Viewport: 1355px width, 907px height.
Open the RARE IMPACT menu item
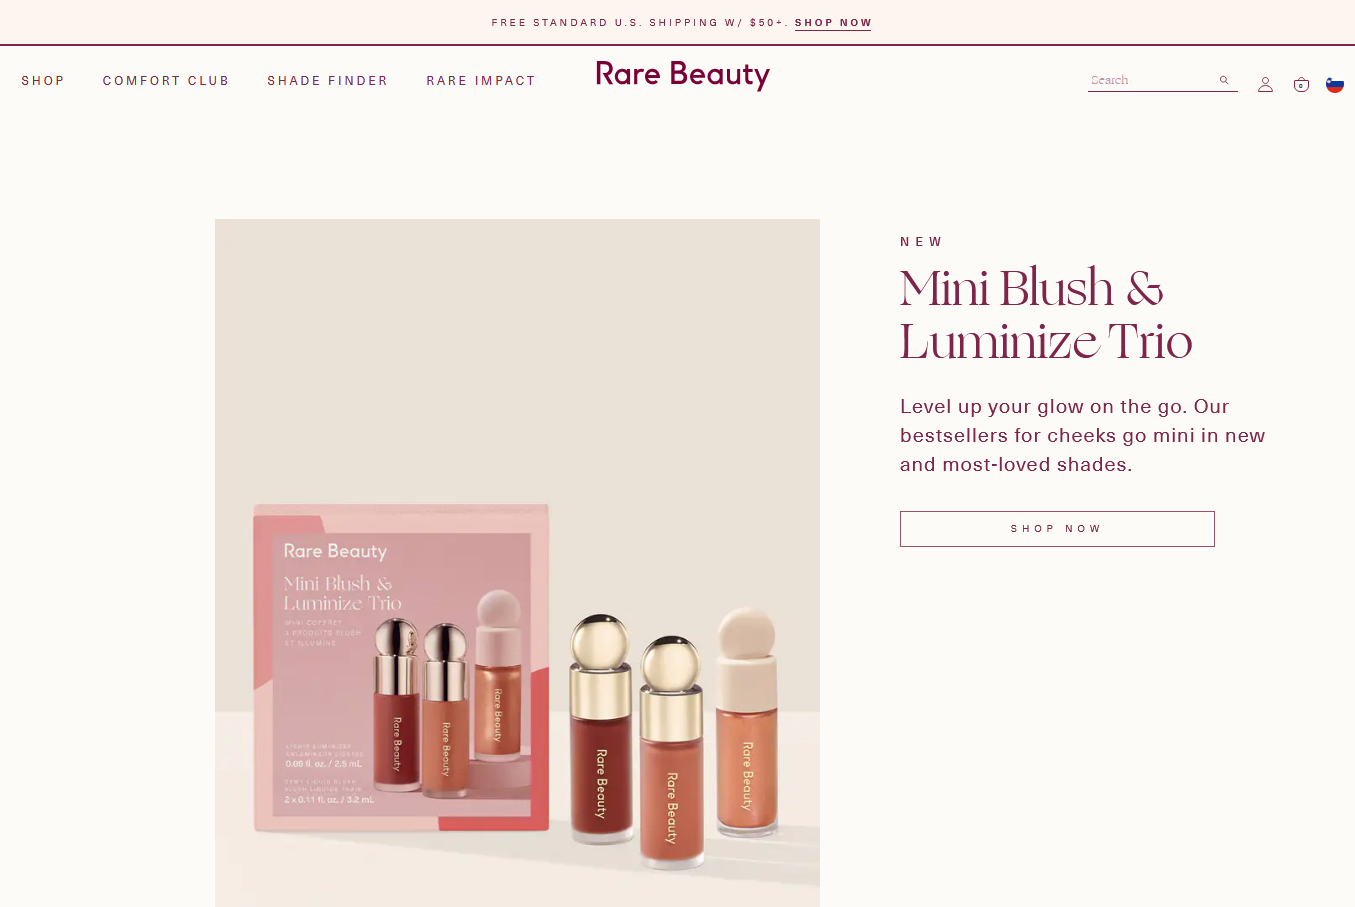pyautogui.click(x=481, y=81)
